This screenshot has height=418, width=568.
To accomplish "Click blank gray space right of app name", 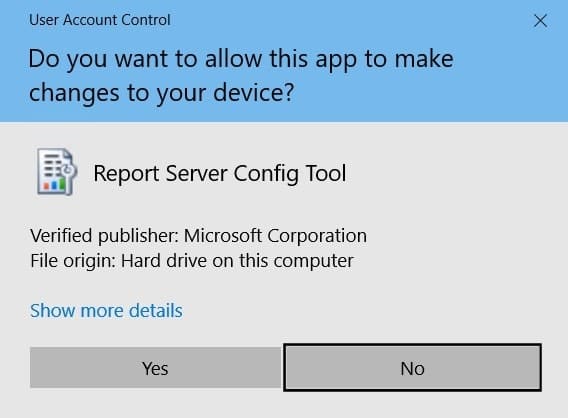I will [x=453, y=174].
